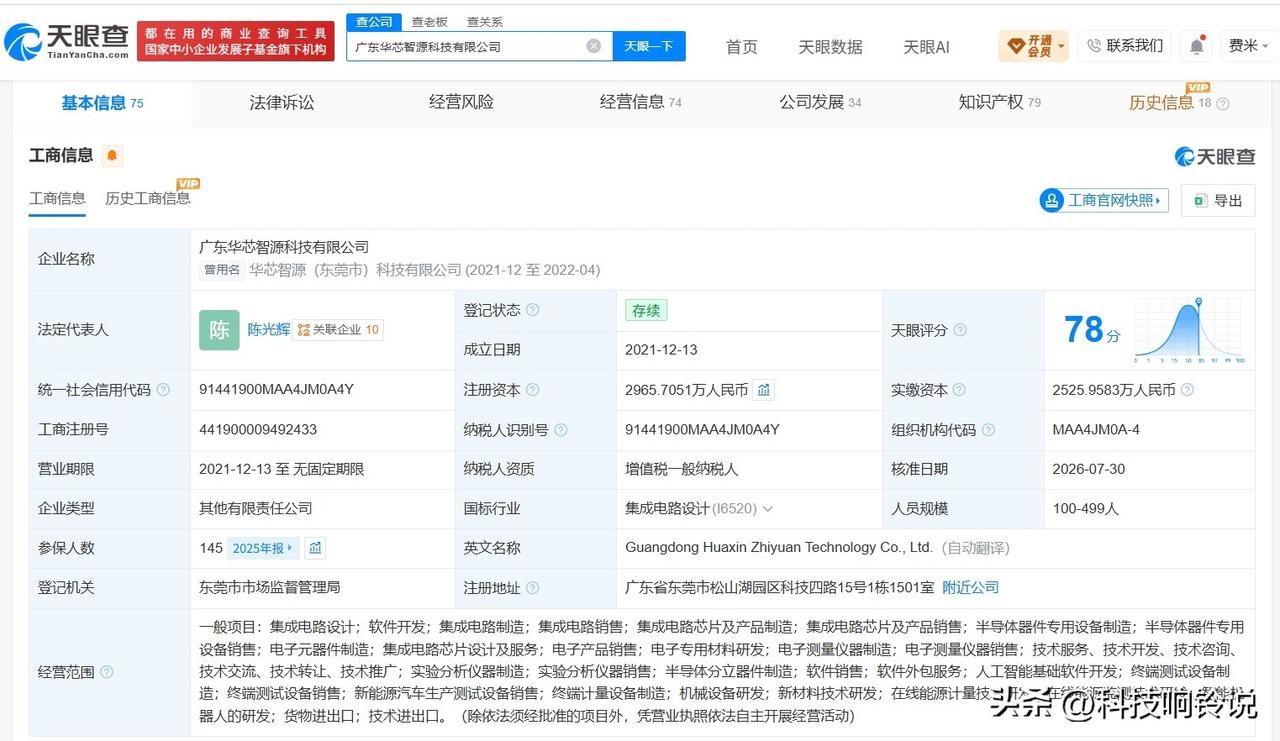This screenshot has width=1280, height=741.
Task: Switch to the 工商信息 sub-tab
Action: [x=57, y=198]
